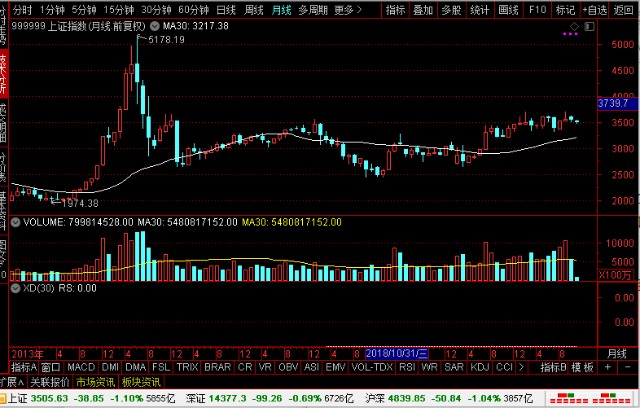Apply the RSI indicator
This screenshot has height=408, width=640.
pyautogui.click(x=407, y=368)
